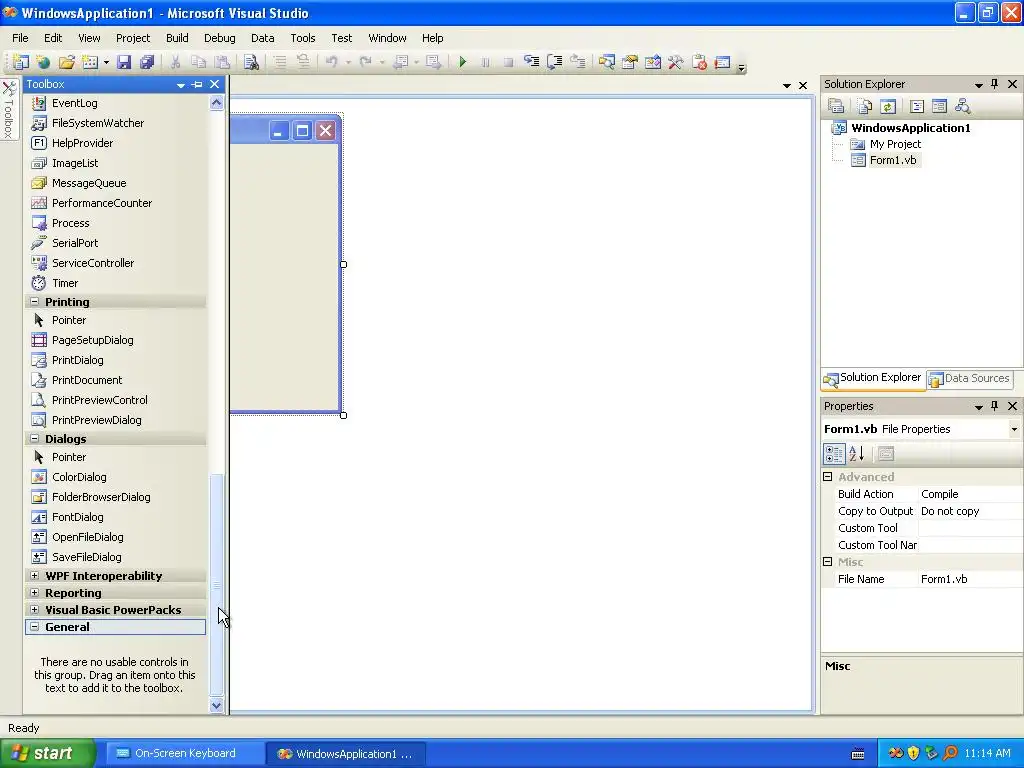Save the current file with the floppy icon

tap(124, 62)
